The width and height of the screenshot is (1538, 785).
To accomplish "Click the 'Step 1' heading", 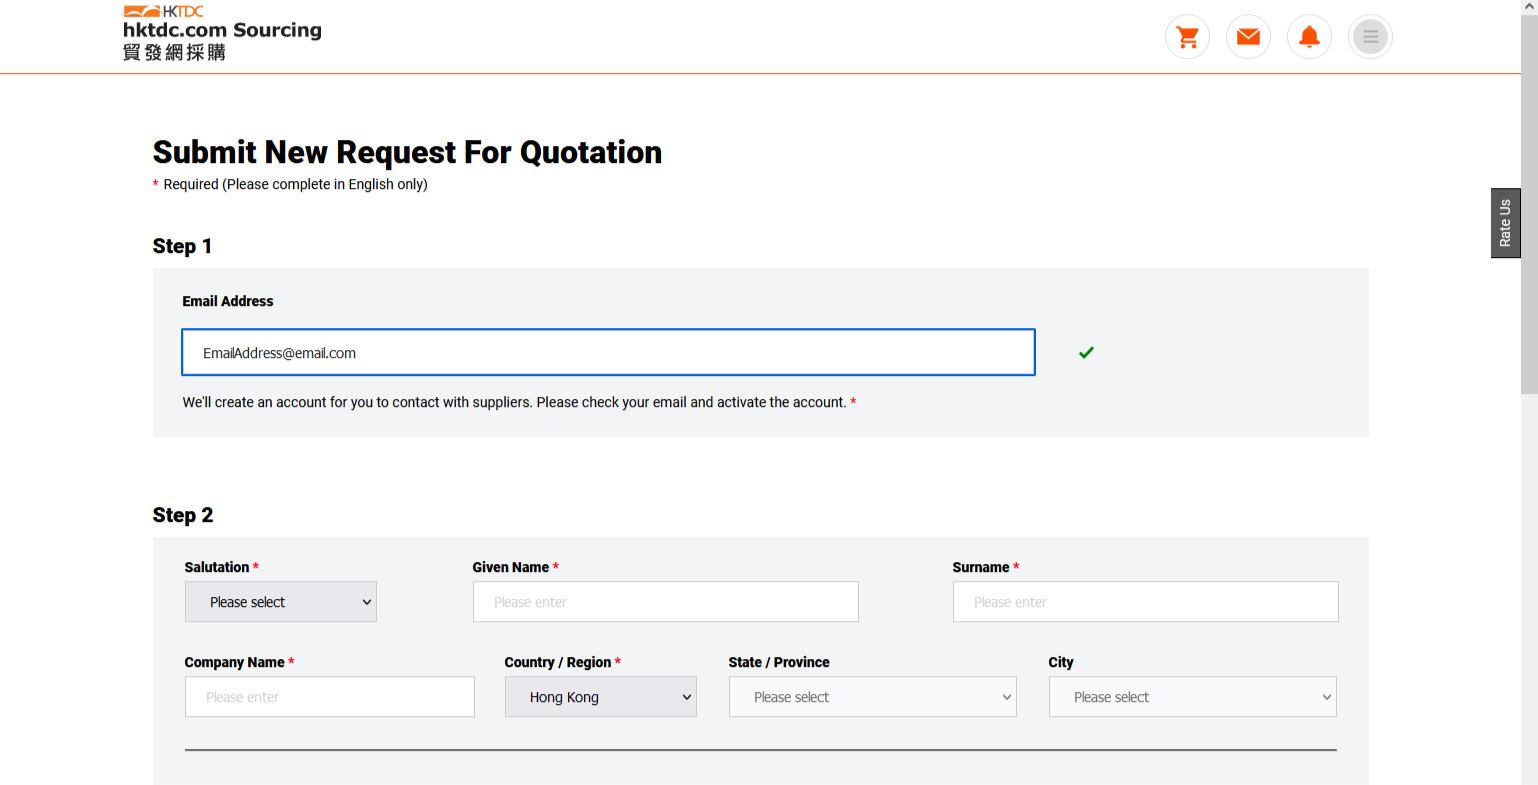I will pyautogui.click(x=182, y=246).
